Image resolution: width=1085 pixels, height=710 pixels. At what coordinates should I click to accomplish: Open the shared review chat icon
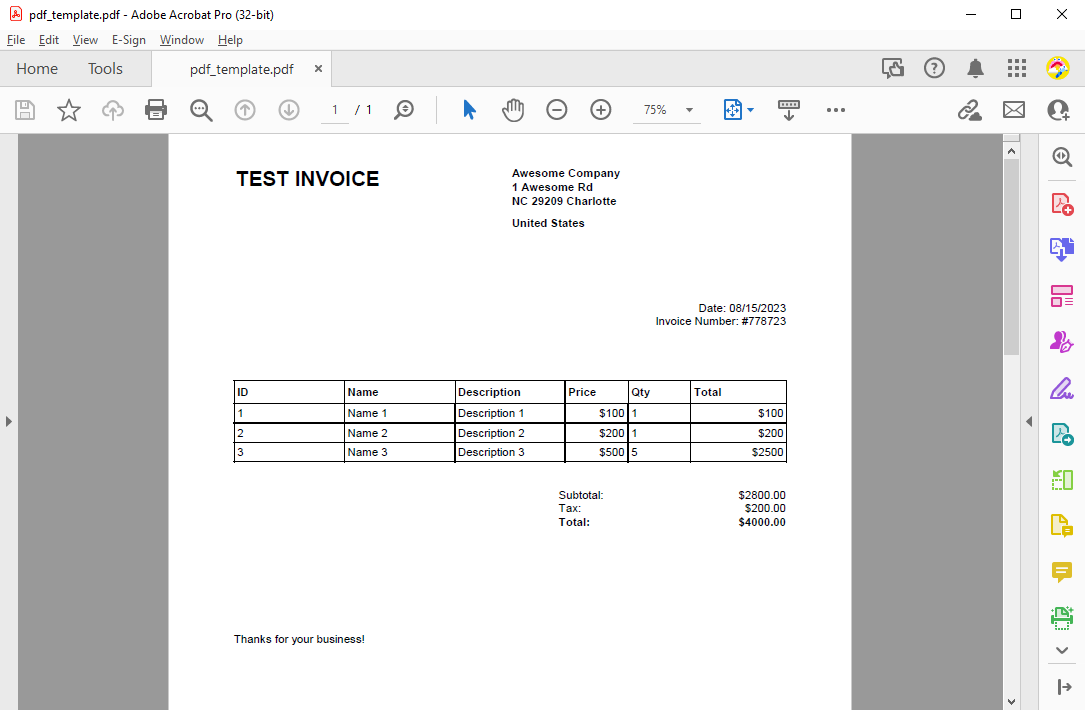point(893,68)
